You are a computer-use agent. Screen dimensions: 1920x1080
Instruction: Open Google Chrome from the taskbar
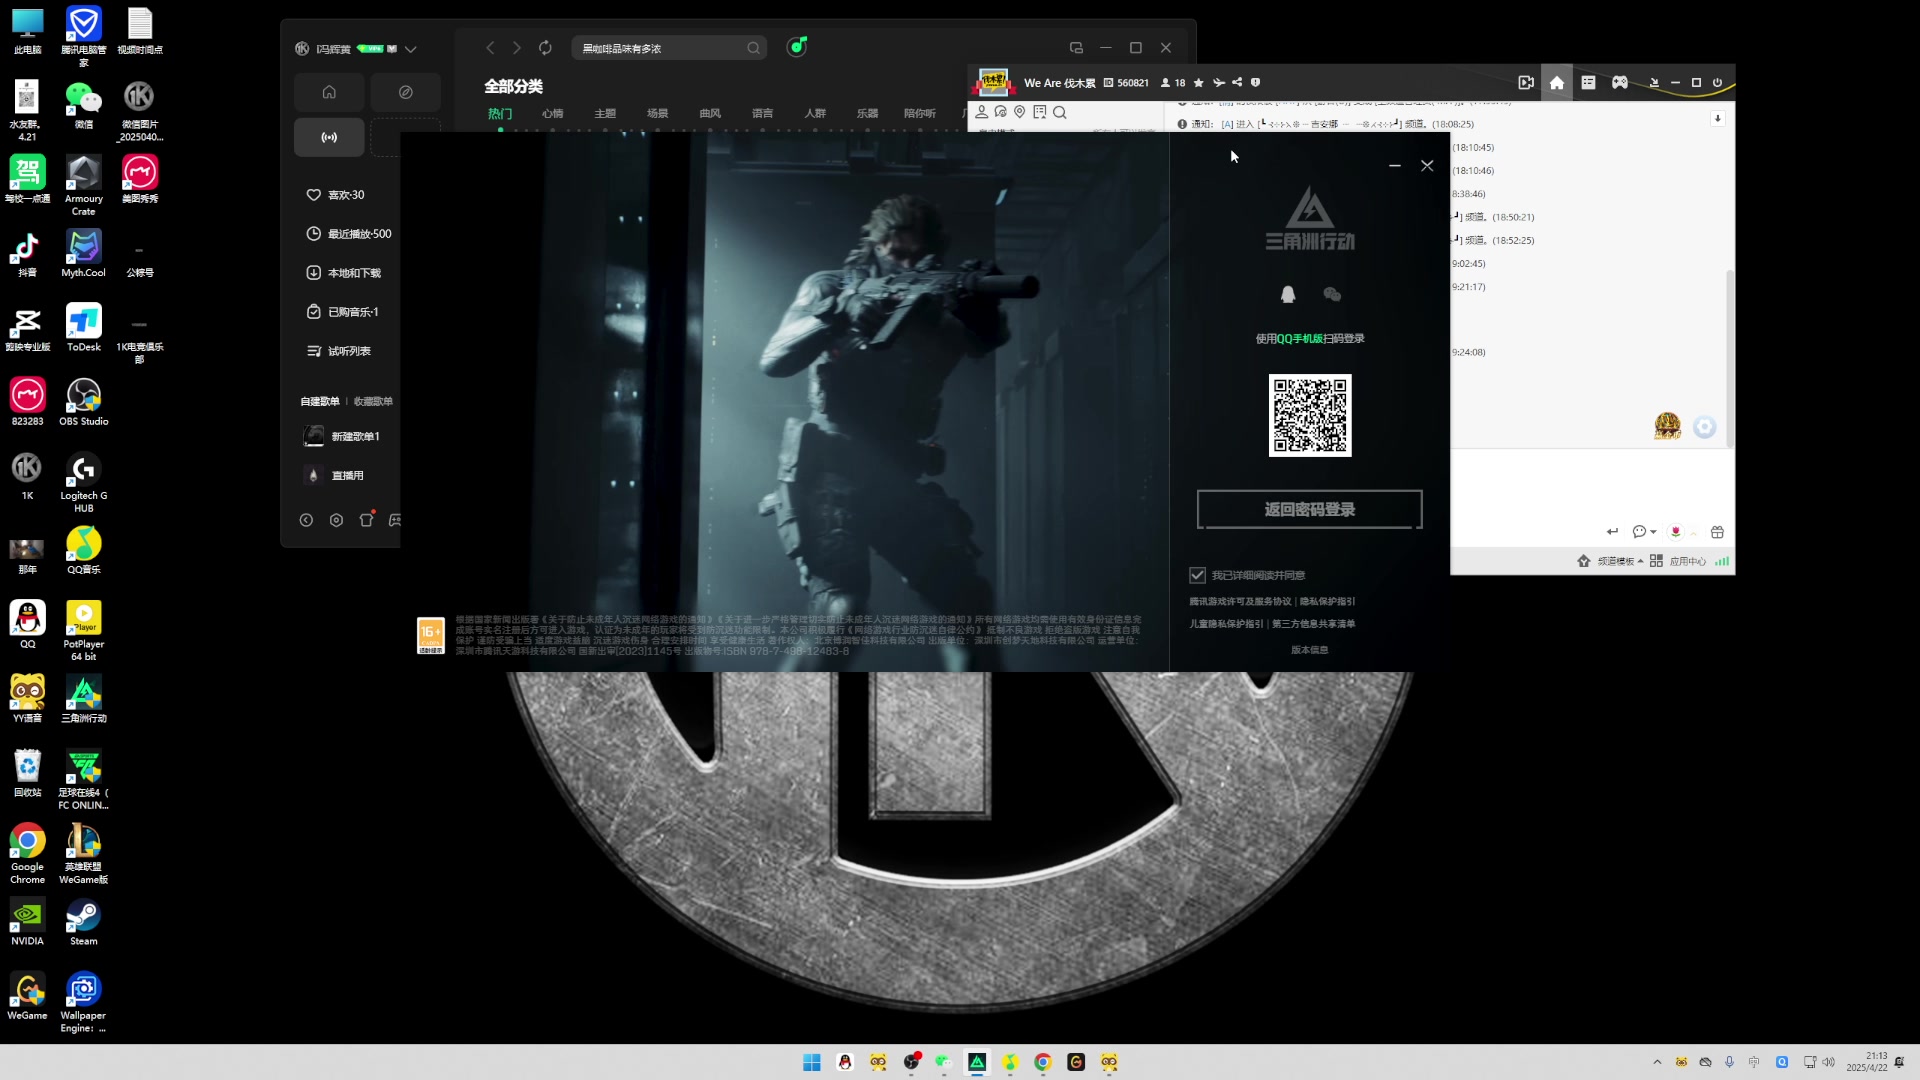tap(1043, 1062)
